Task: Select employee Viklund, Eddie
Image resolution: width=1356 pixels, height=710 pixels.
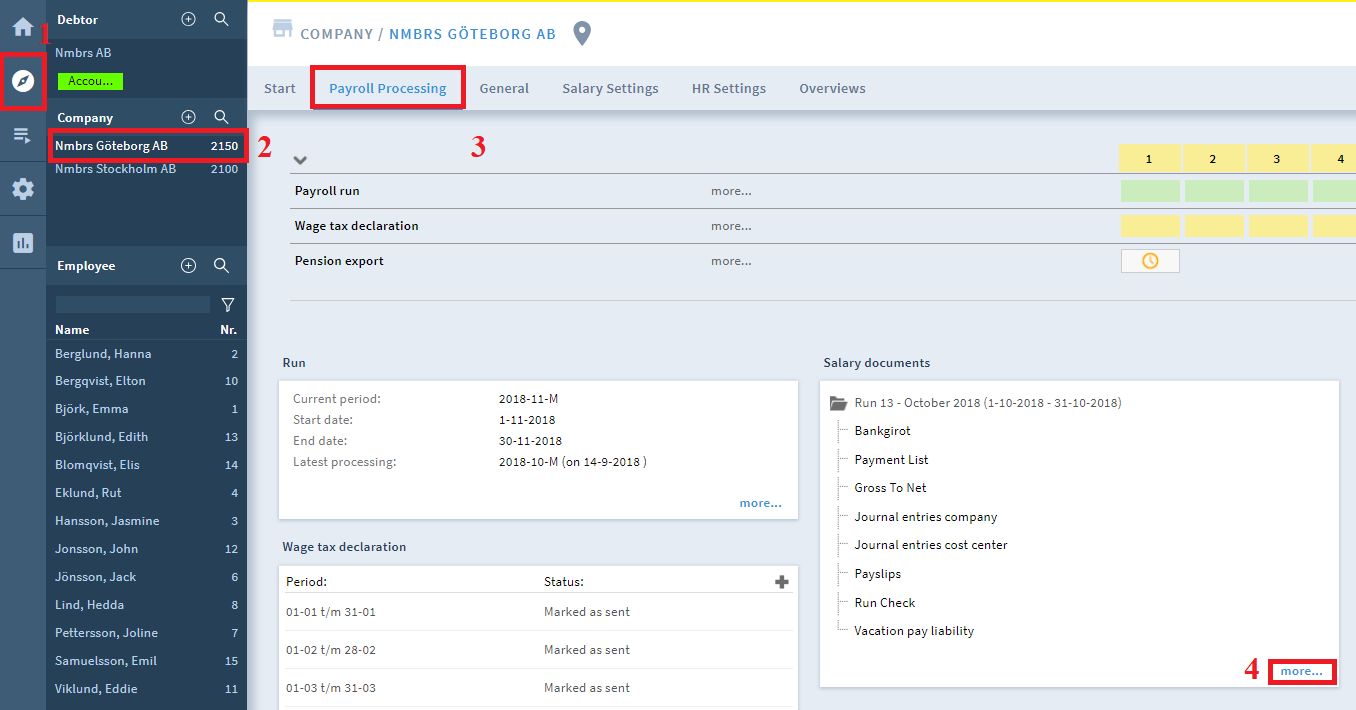Action: pos(146,689)
